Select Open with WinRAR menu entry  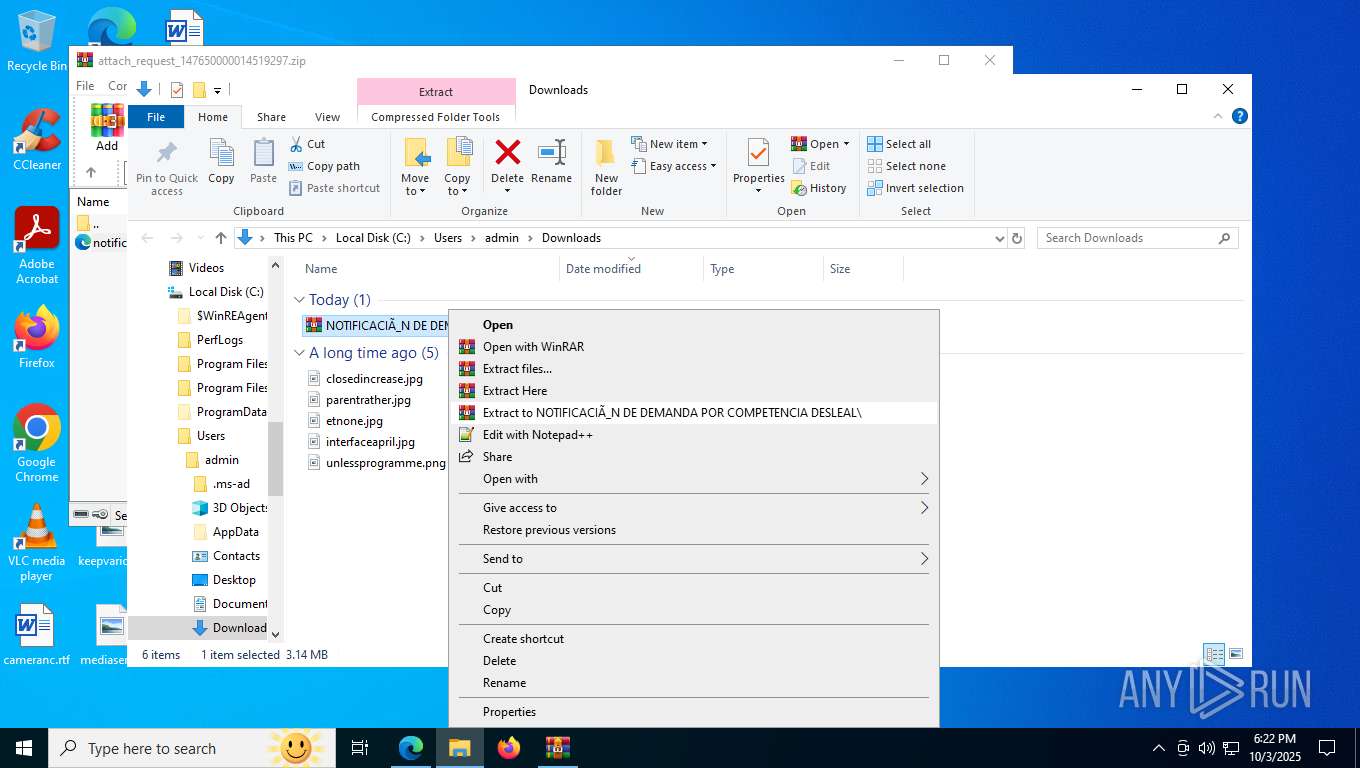point(693,347)
